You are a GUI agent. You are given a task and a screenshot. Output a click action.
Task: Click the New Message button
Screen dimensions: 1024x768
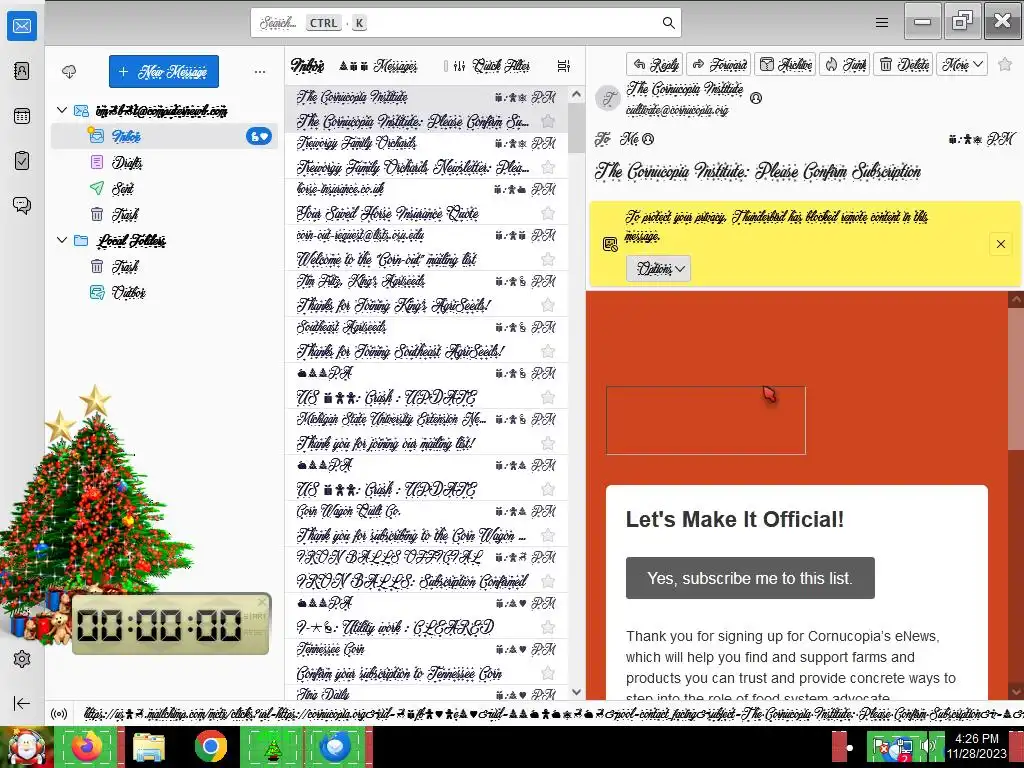coord(164,71)
